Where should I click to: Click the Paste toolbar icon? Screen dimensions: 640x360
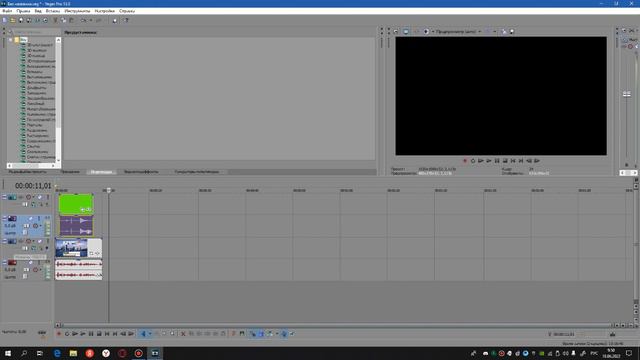pos(71,20)
